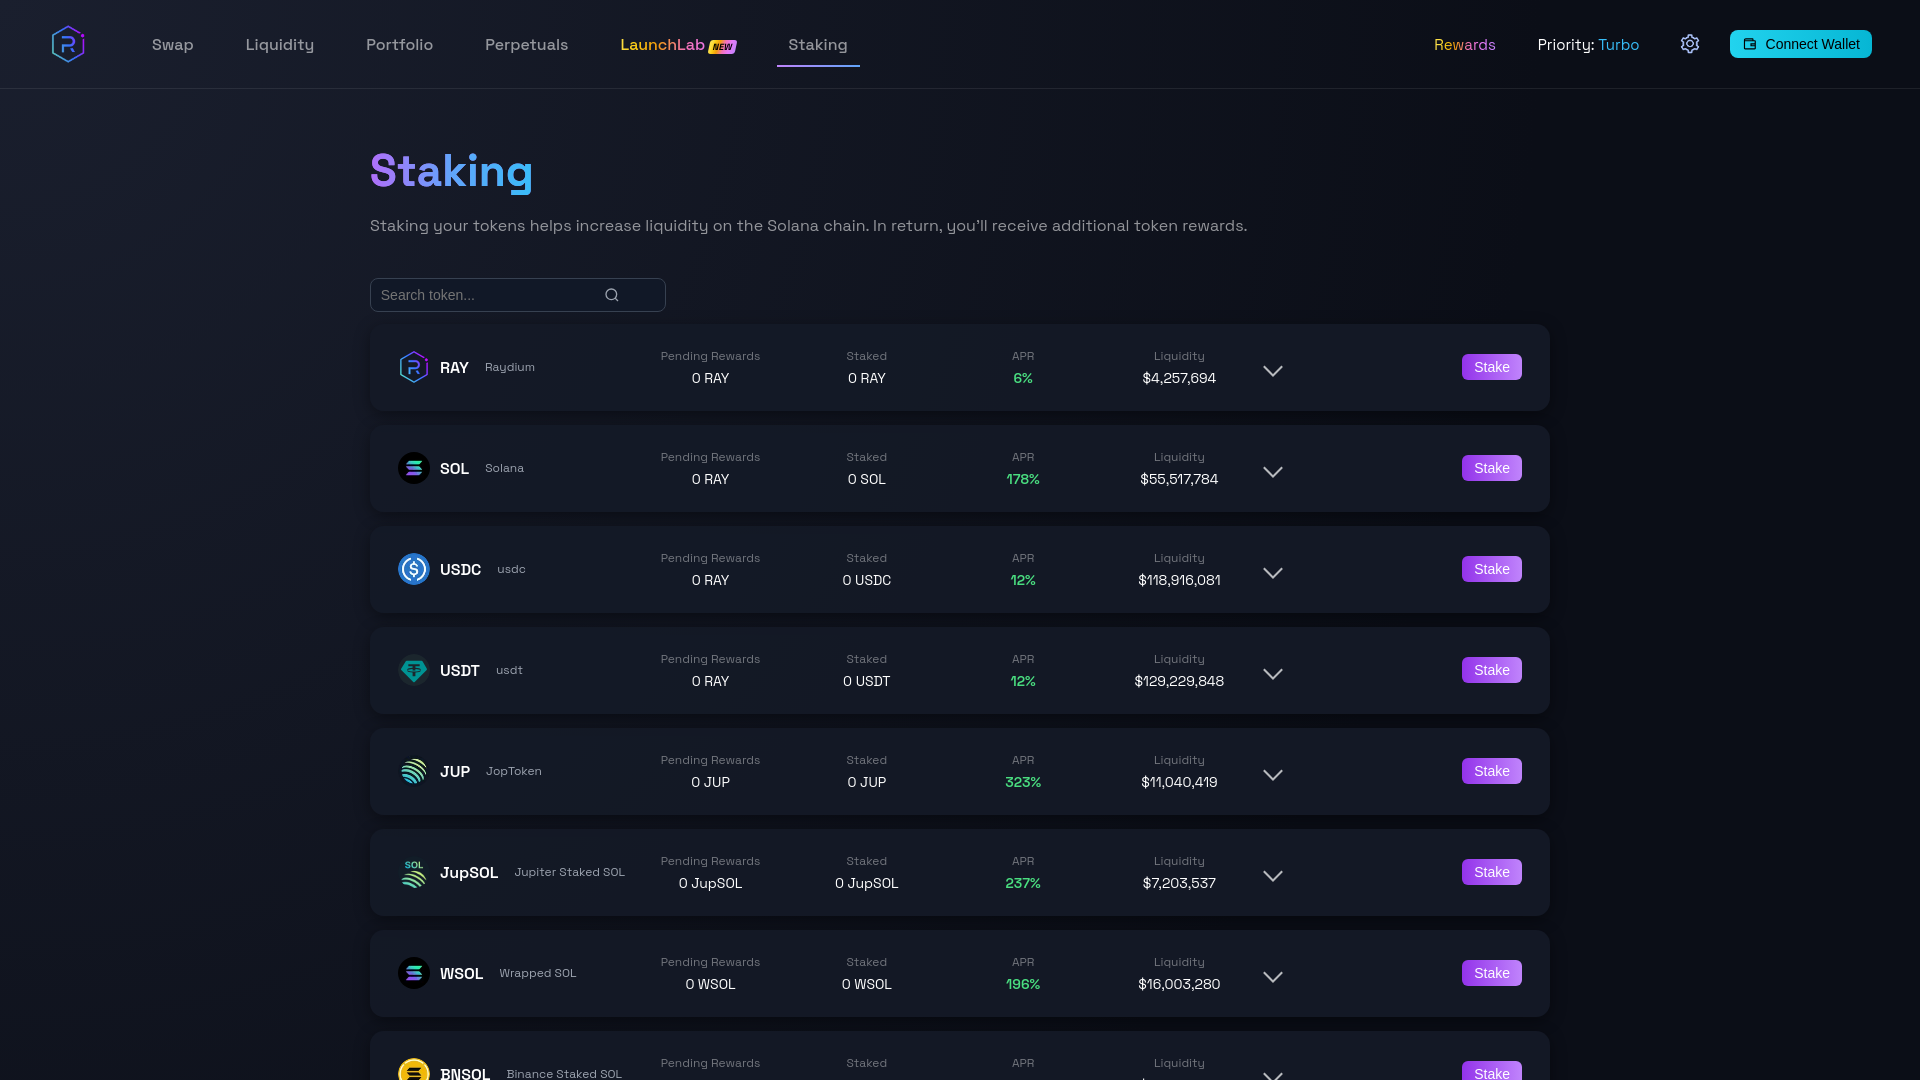Click SOL liquidity $55,517,784
The height and width of the screenshot is (1080, 1920).
click(x=1179, y=479)
